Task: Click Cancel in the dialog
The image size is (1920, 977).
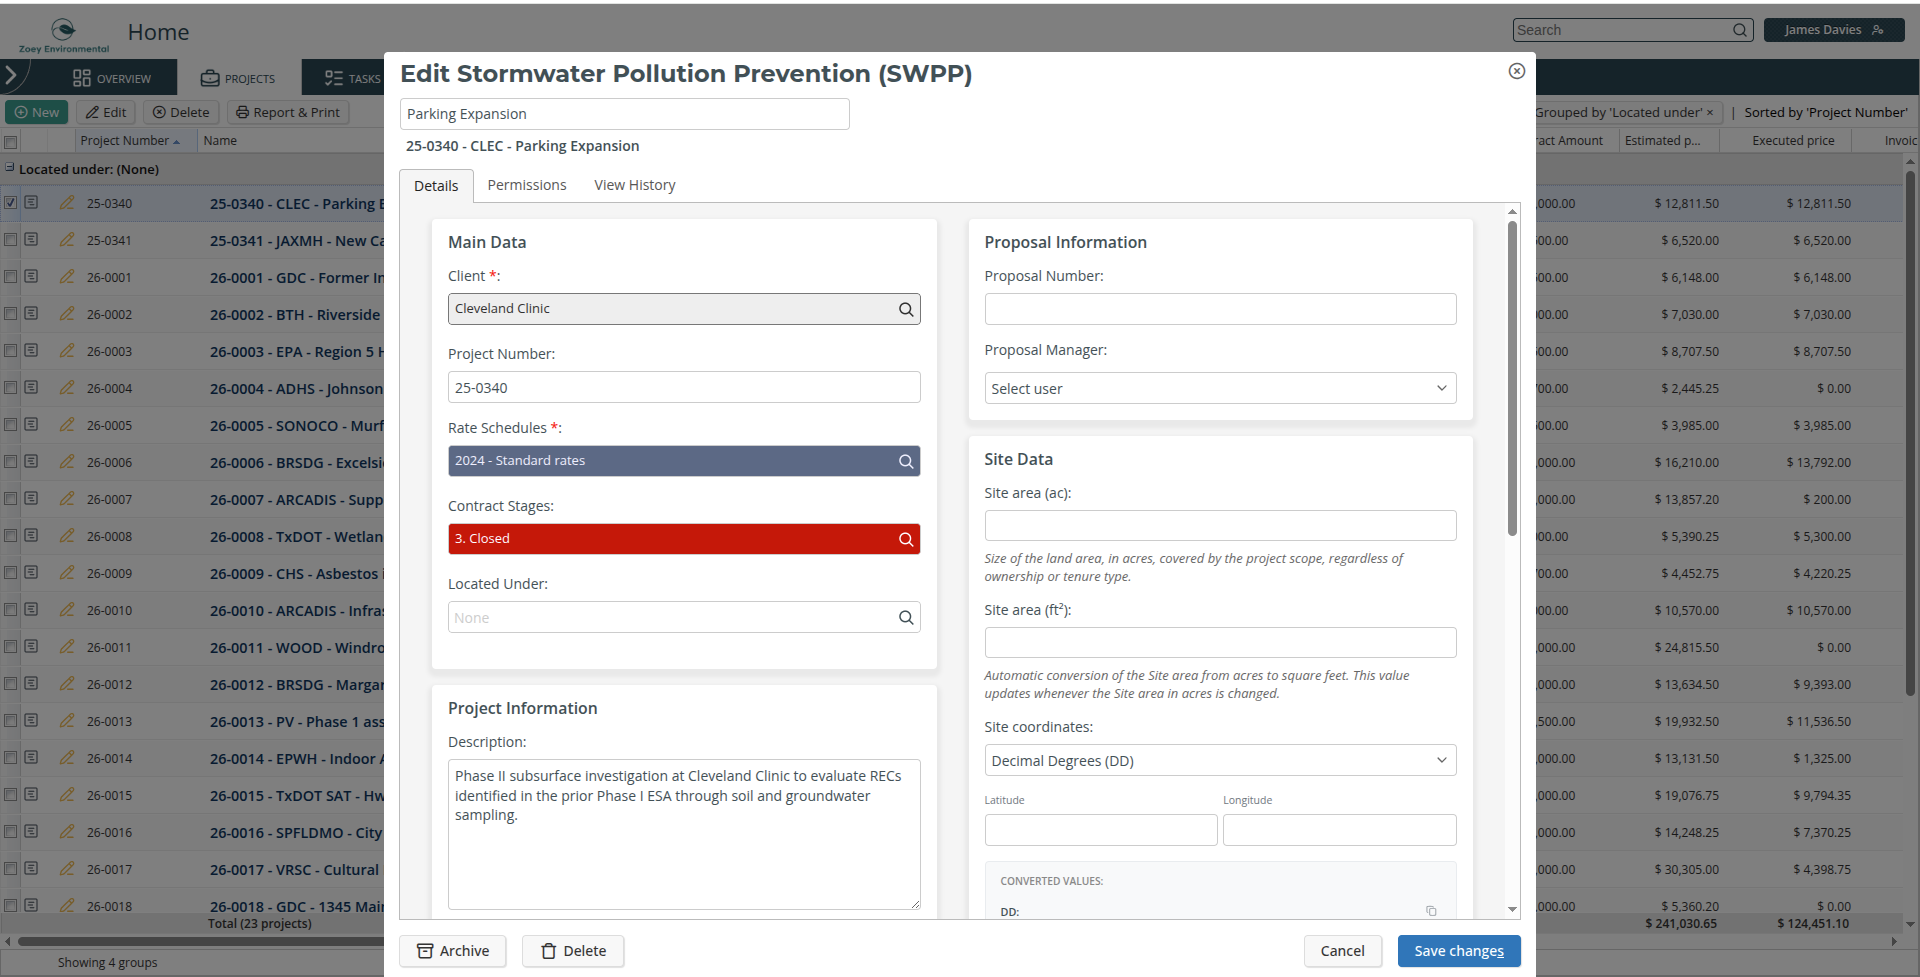Action: click(1342, 951)
